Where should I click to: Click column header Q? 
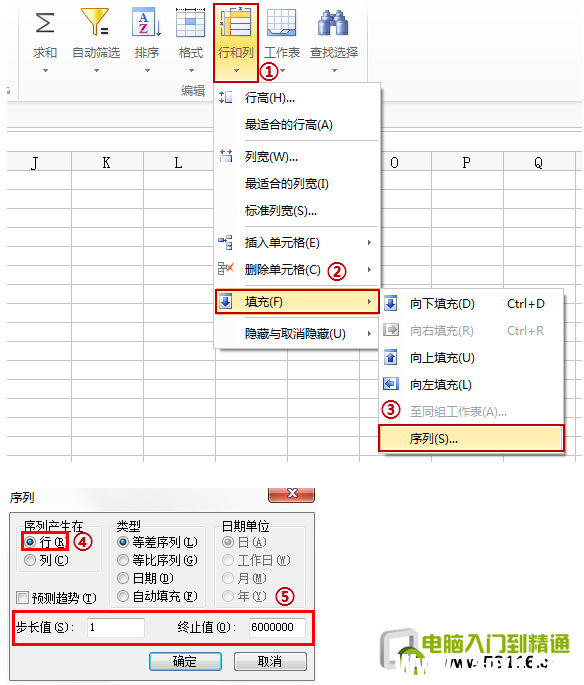point(539,162)
